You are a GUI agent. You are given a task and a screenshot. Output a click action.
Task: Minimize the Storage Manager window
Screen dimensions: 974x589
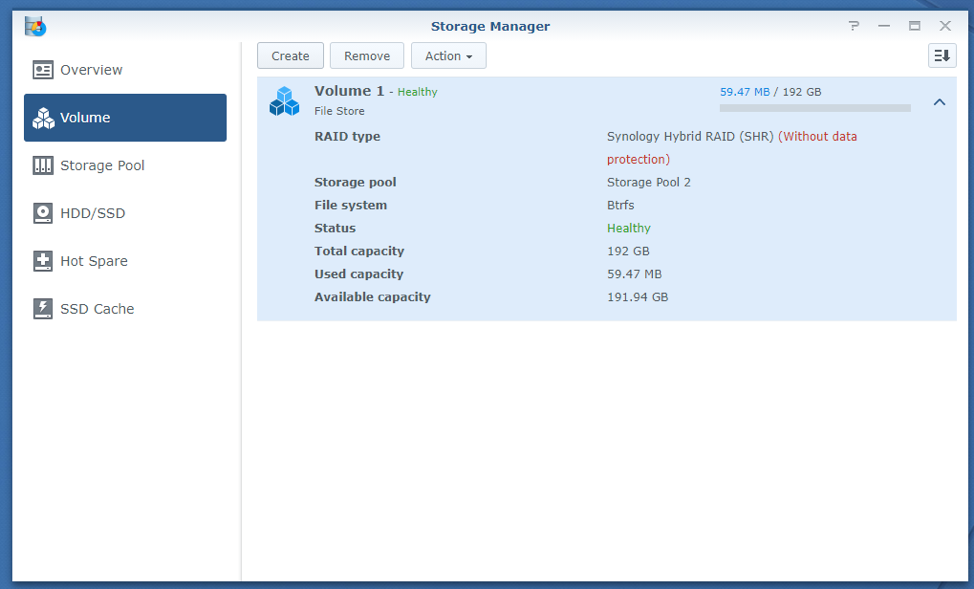(x=884, y=26)
